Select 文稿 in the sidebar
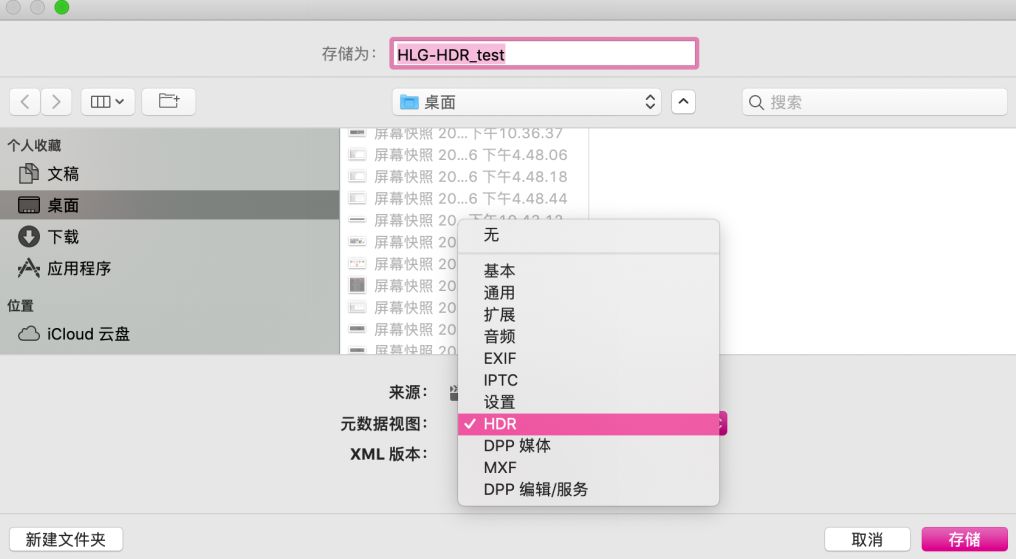This screenshot has height=559, width=1016. coord(63,174)
